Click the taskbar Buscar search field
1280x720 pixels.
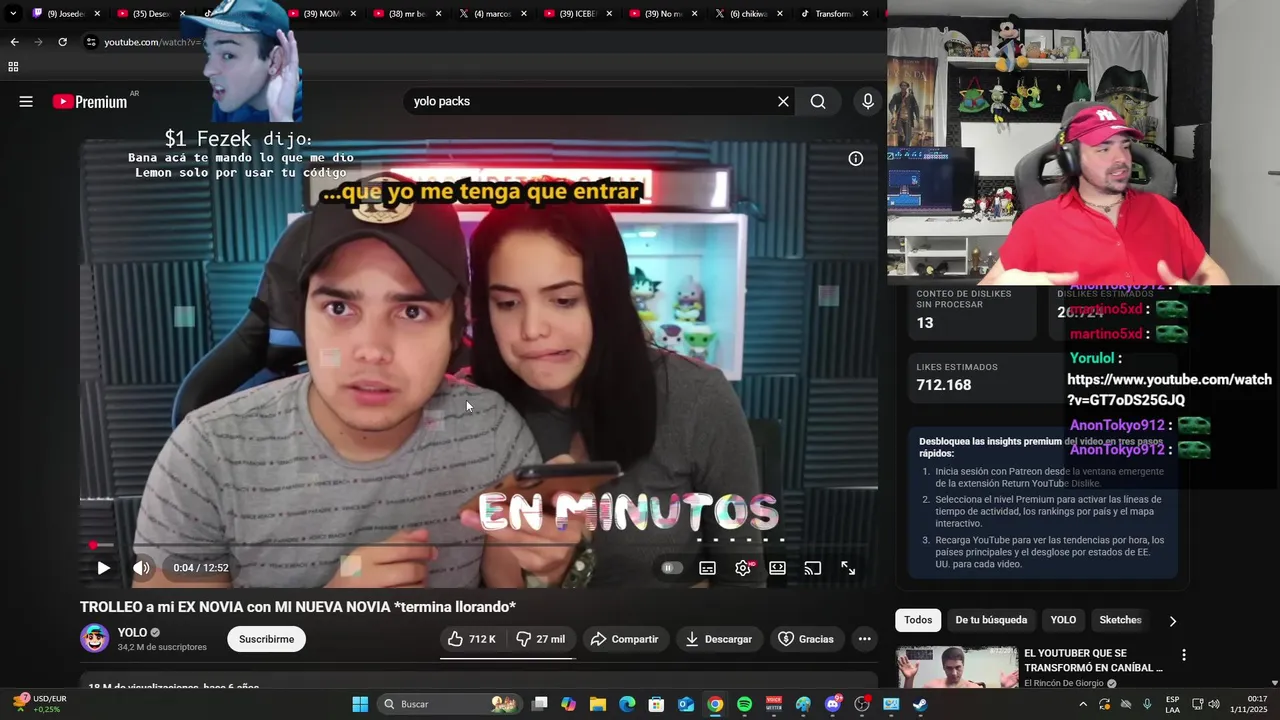(448, 704)
